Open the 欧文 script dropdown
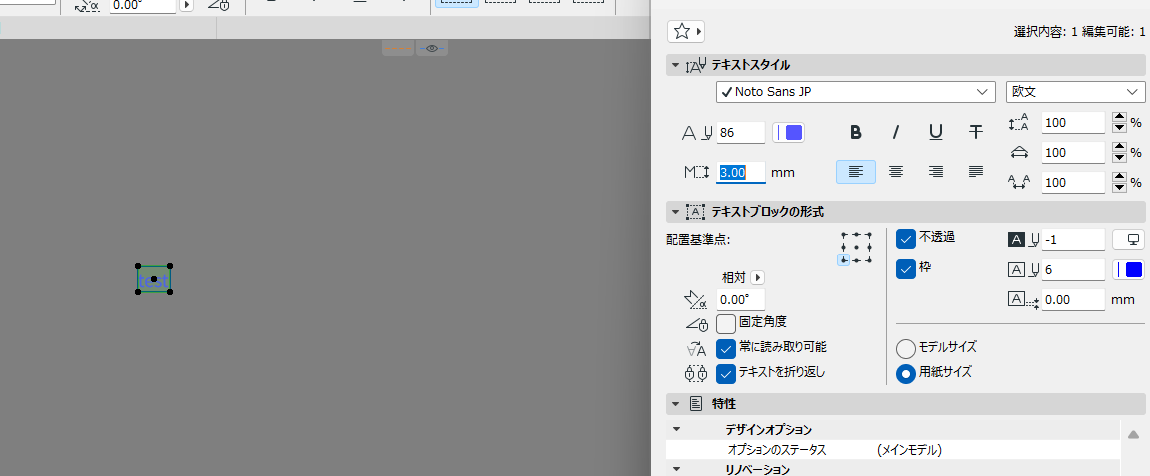The width and height of the screenshot is (1150, 476). pos(1075,92)
